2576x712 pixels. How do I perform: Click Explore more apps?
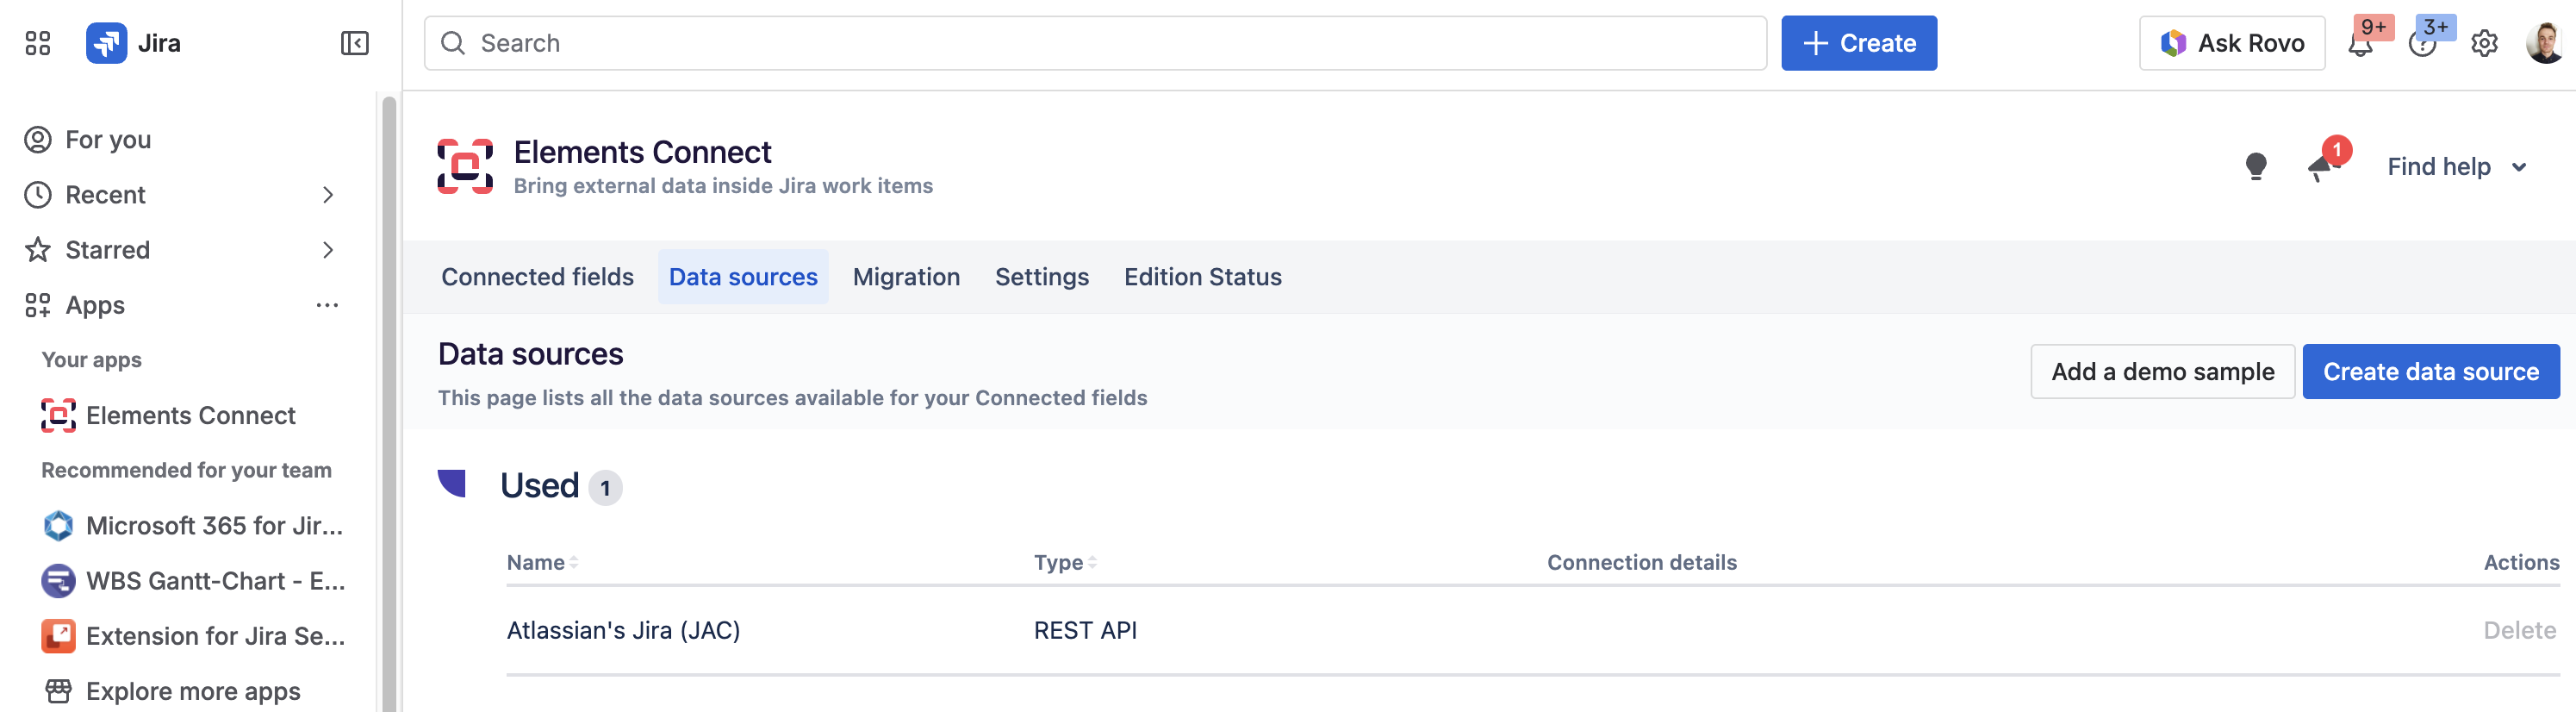pyautogui.click(x=191, y=691)
